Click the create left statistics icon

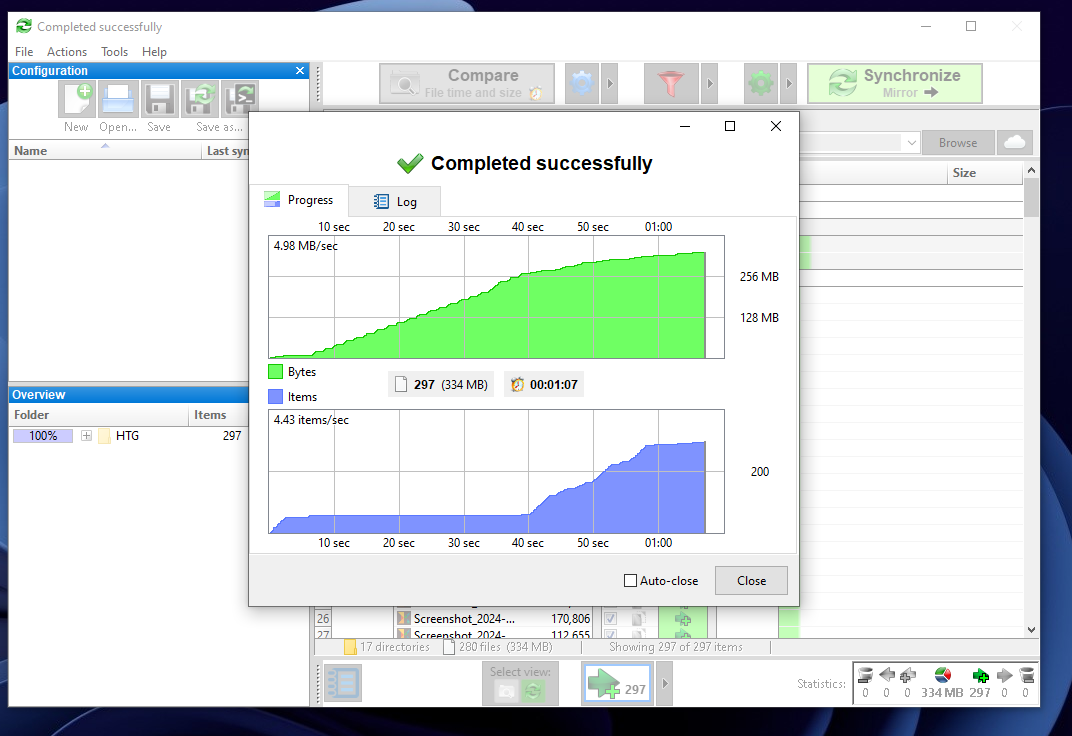point(907,675)
